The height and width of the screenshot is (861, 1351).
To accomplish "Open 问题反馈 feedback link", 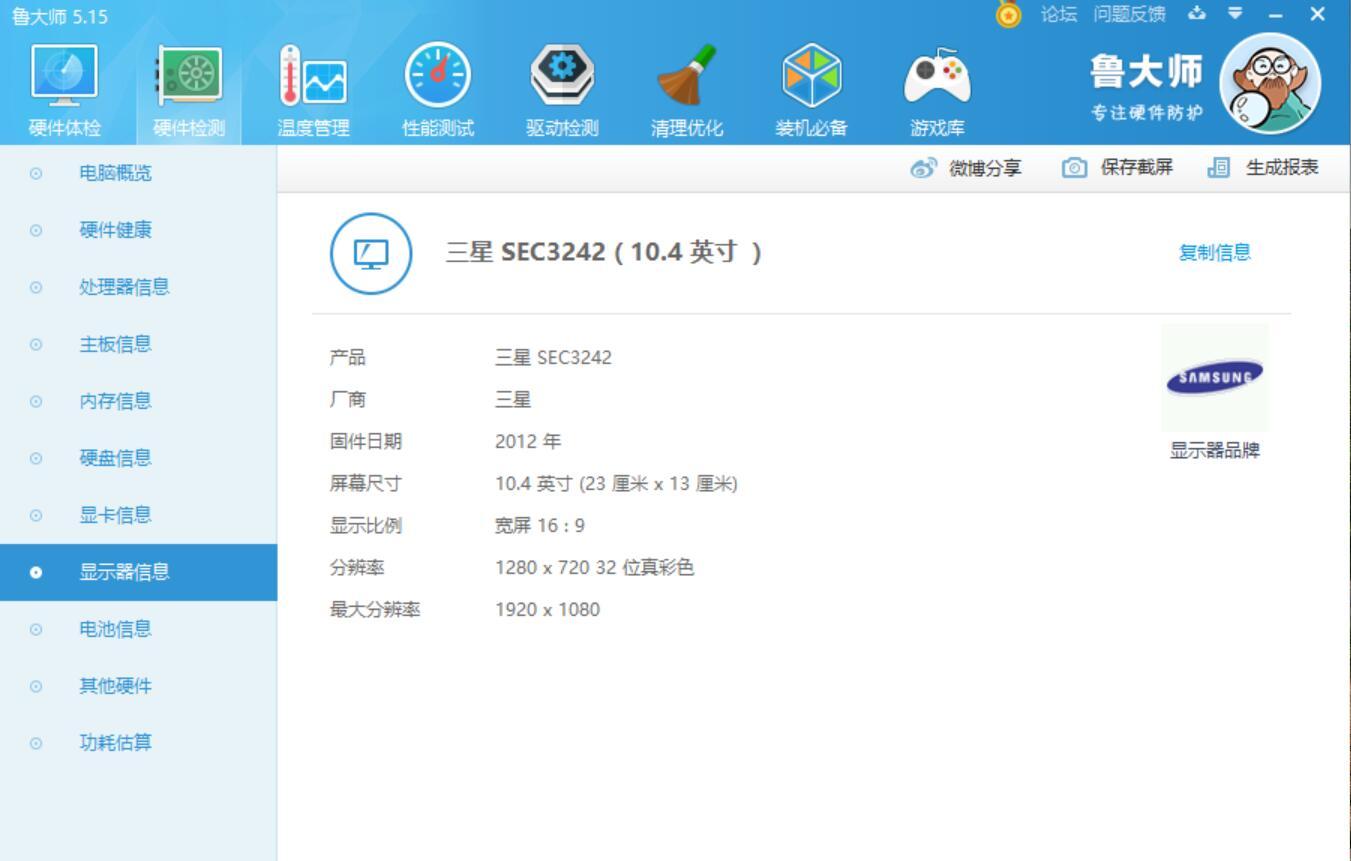I will (x=1129, y=14).
